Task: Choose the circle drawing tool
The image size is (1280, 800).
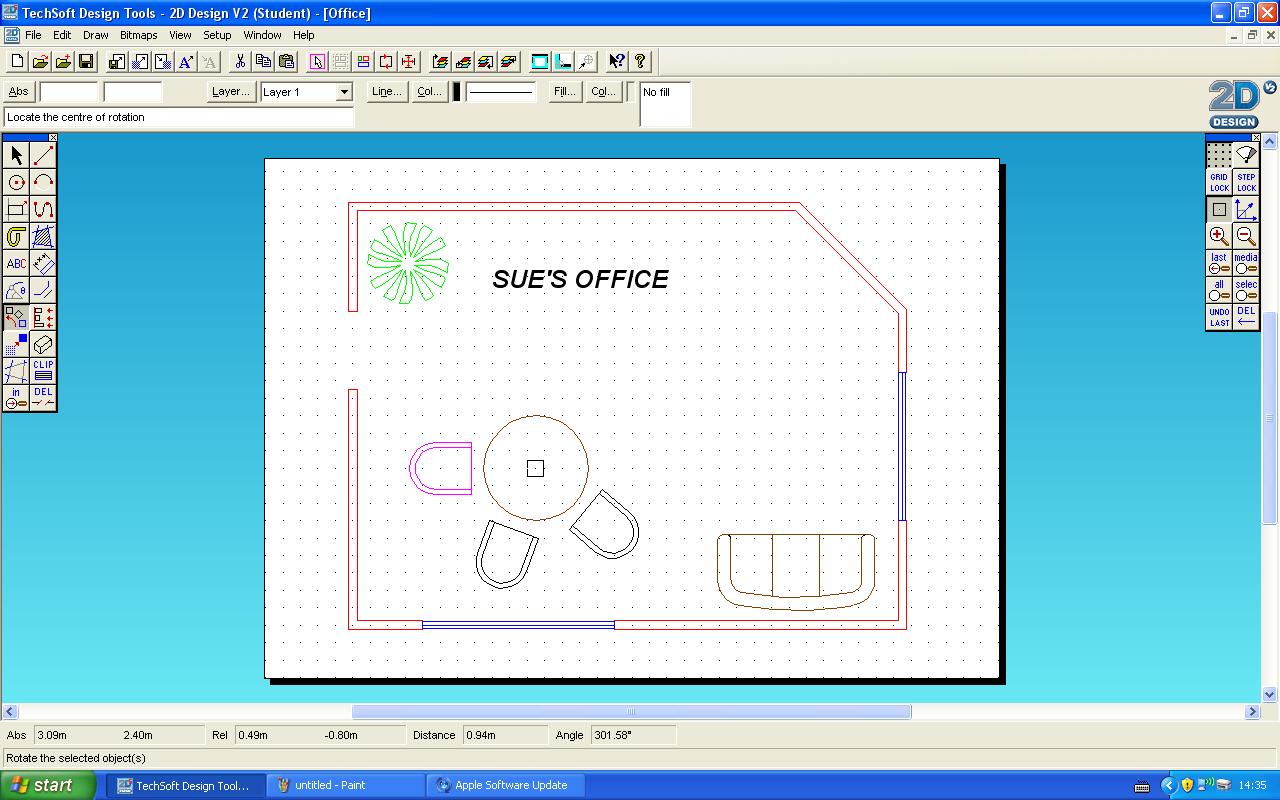Action: [x=16, y=182]
